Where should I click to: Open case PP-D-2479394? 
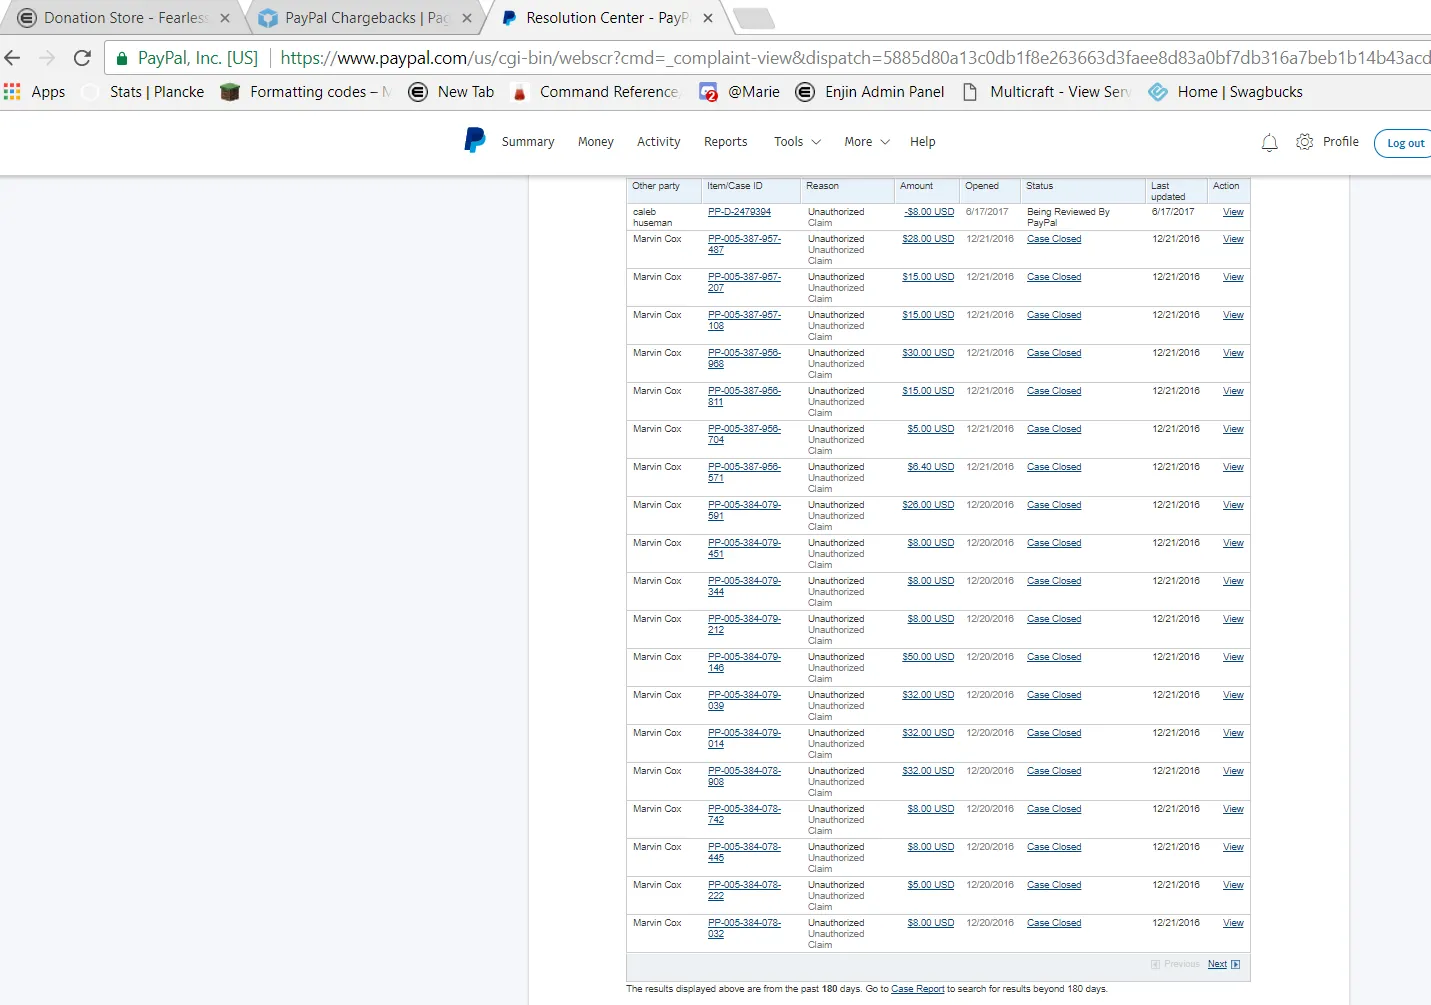(x=739, y=212)
